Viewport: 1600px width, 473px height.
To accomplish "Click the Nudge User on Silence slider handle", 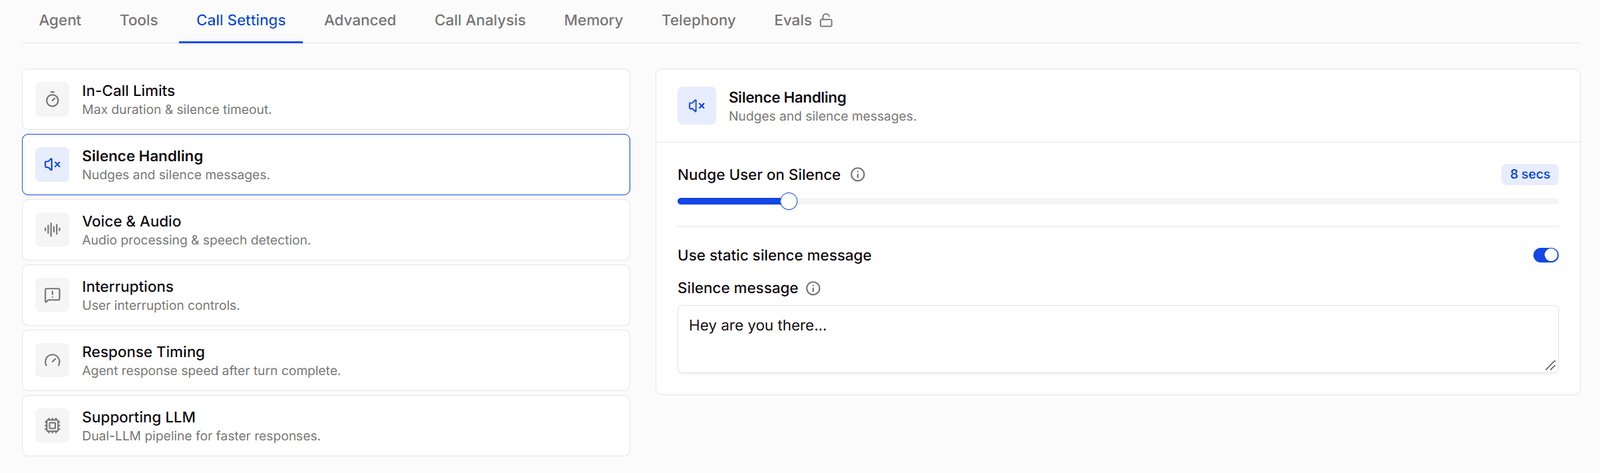I will pyautogui.click(x=789, y=201).
